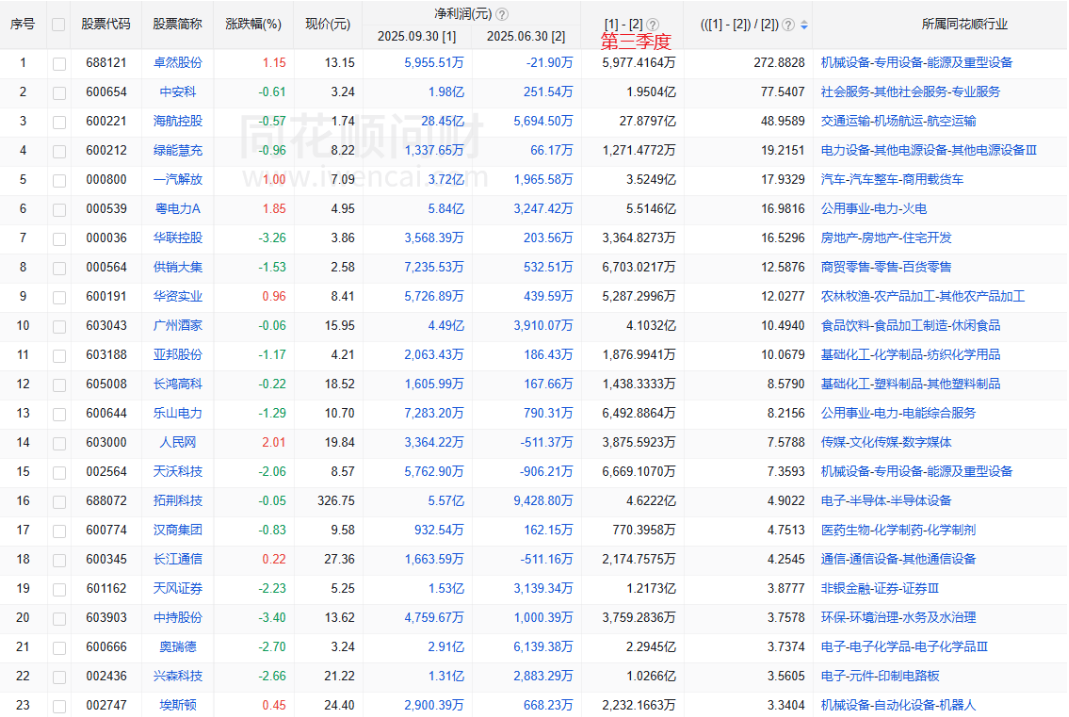This screenshot has width=1069, height=717.
Task: Open industry link 社会服务-其他社会服务-专业服务
Action: point(910,92)
